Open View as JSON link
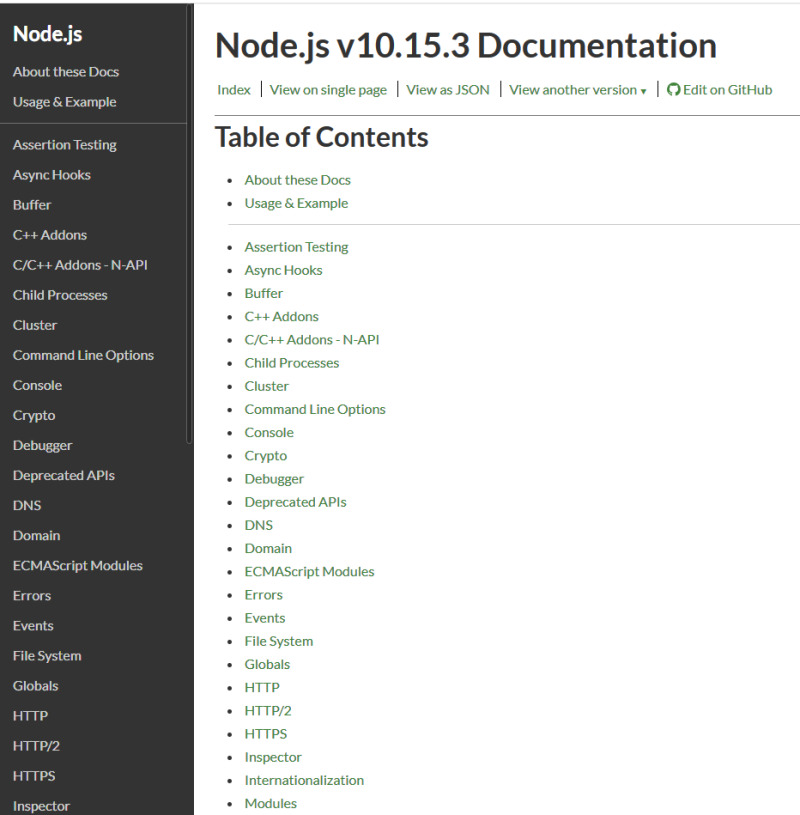800x815 pixels. tap(448, 90)
